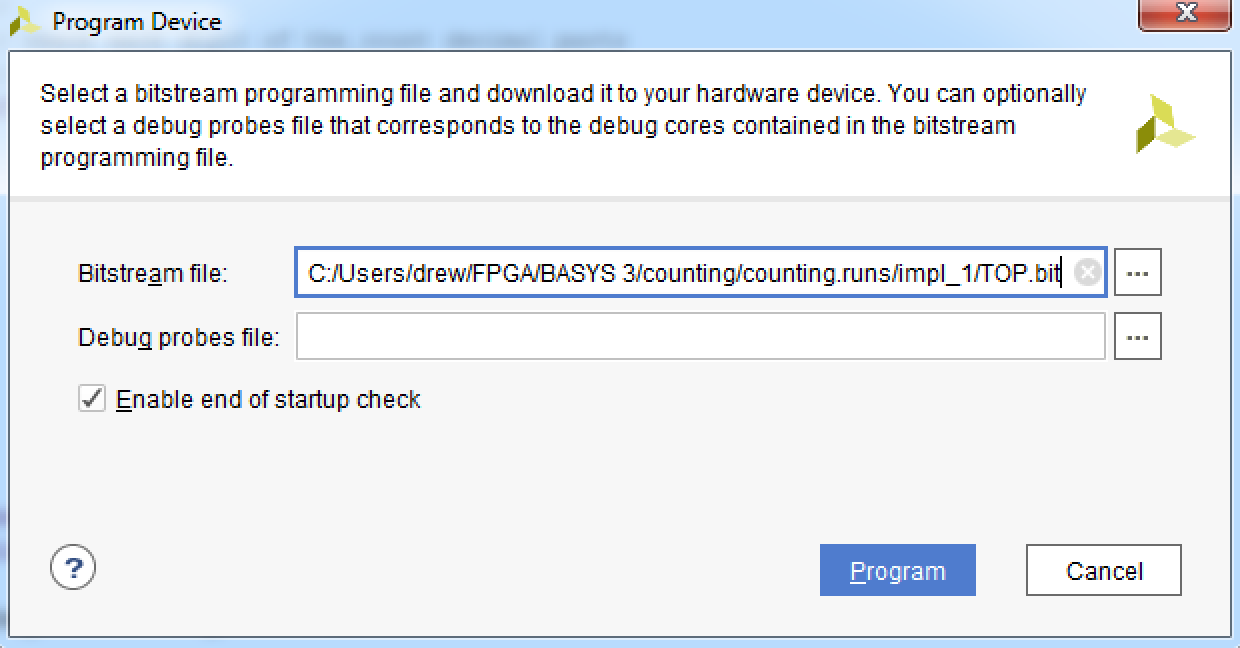Focus the empty Debug probes file field

coord(700,337)
